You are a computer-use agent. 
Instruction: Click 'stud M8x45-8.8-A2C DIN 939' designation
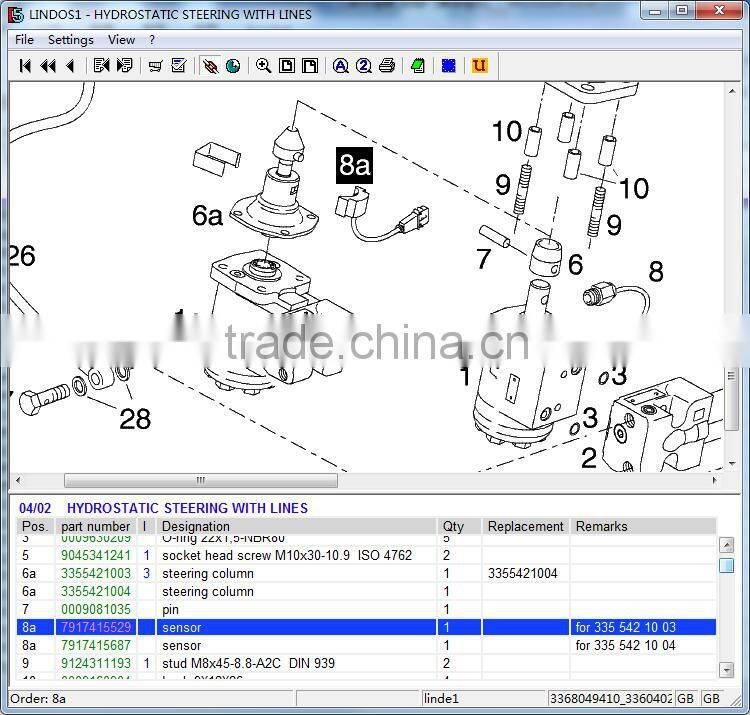point(248,663)
